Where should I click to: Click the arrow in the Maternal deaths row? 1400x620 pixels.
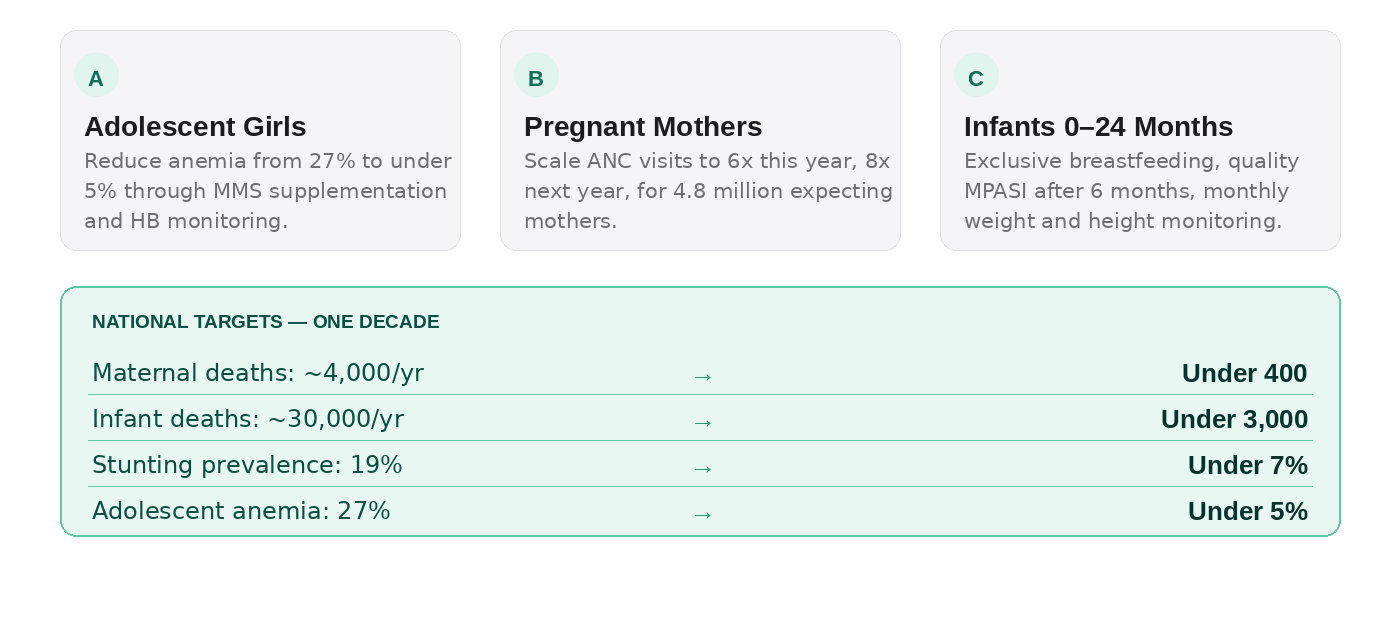(703, 376)
